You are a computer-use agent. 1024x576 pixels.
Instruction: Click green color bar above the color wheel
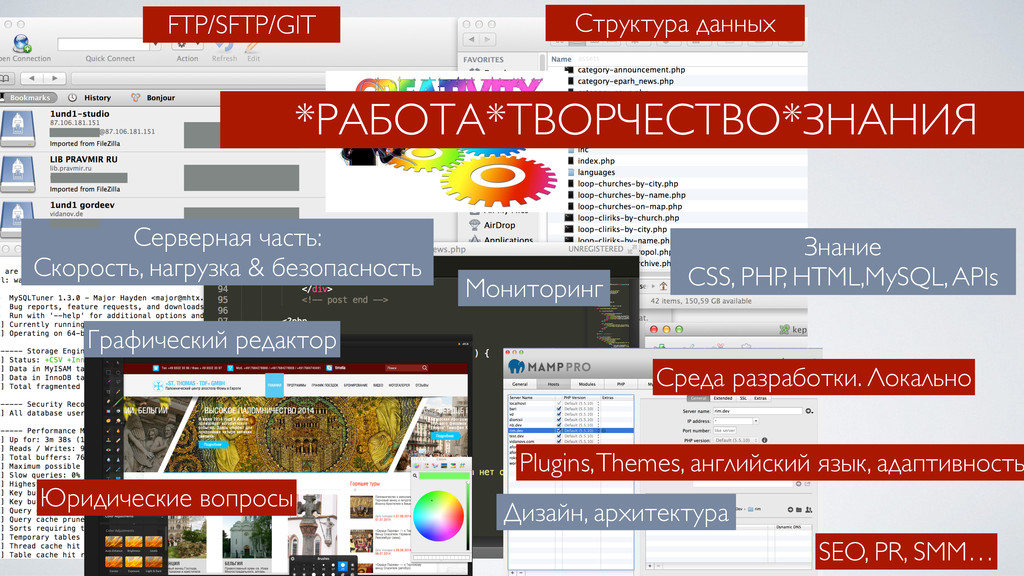point(443,476)
